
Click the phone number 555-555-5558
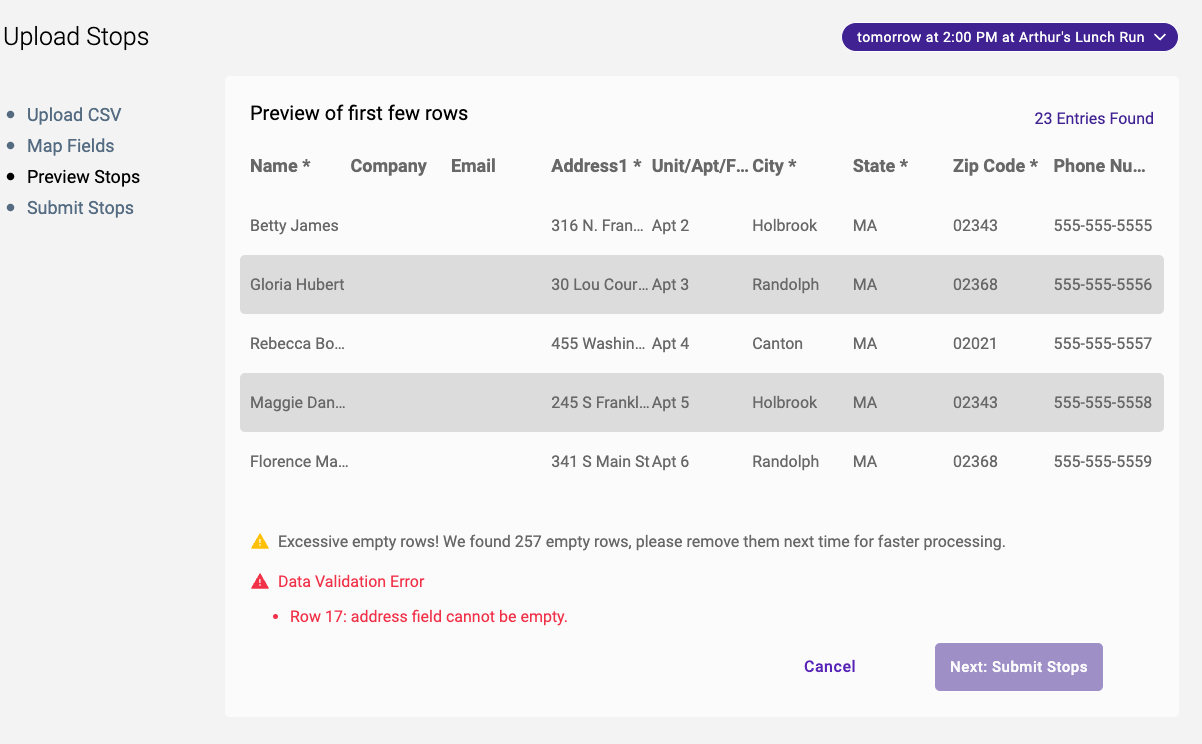coord(1103,403)
